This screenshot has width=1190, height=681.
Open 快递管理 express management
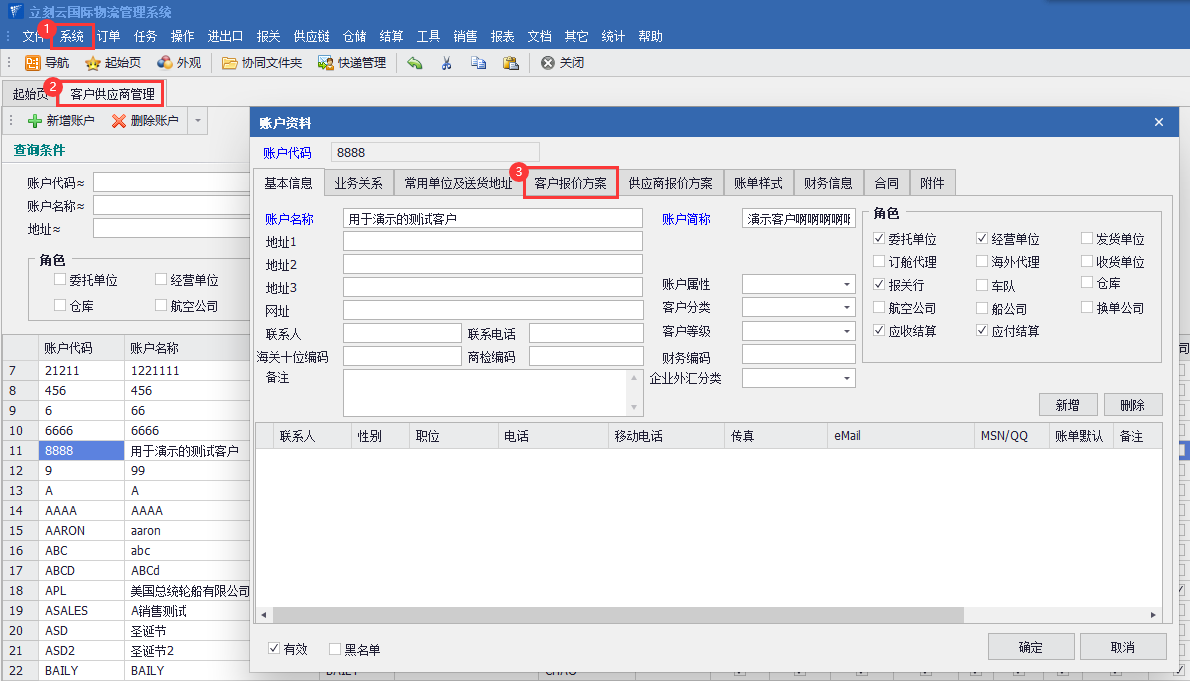click(x=326, y=63)
